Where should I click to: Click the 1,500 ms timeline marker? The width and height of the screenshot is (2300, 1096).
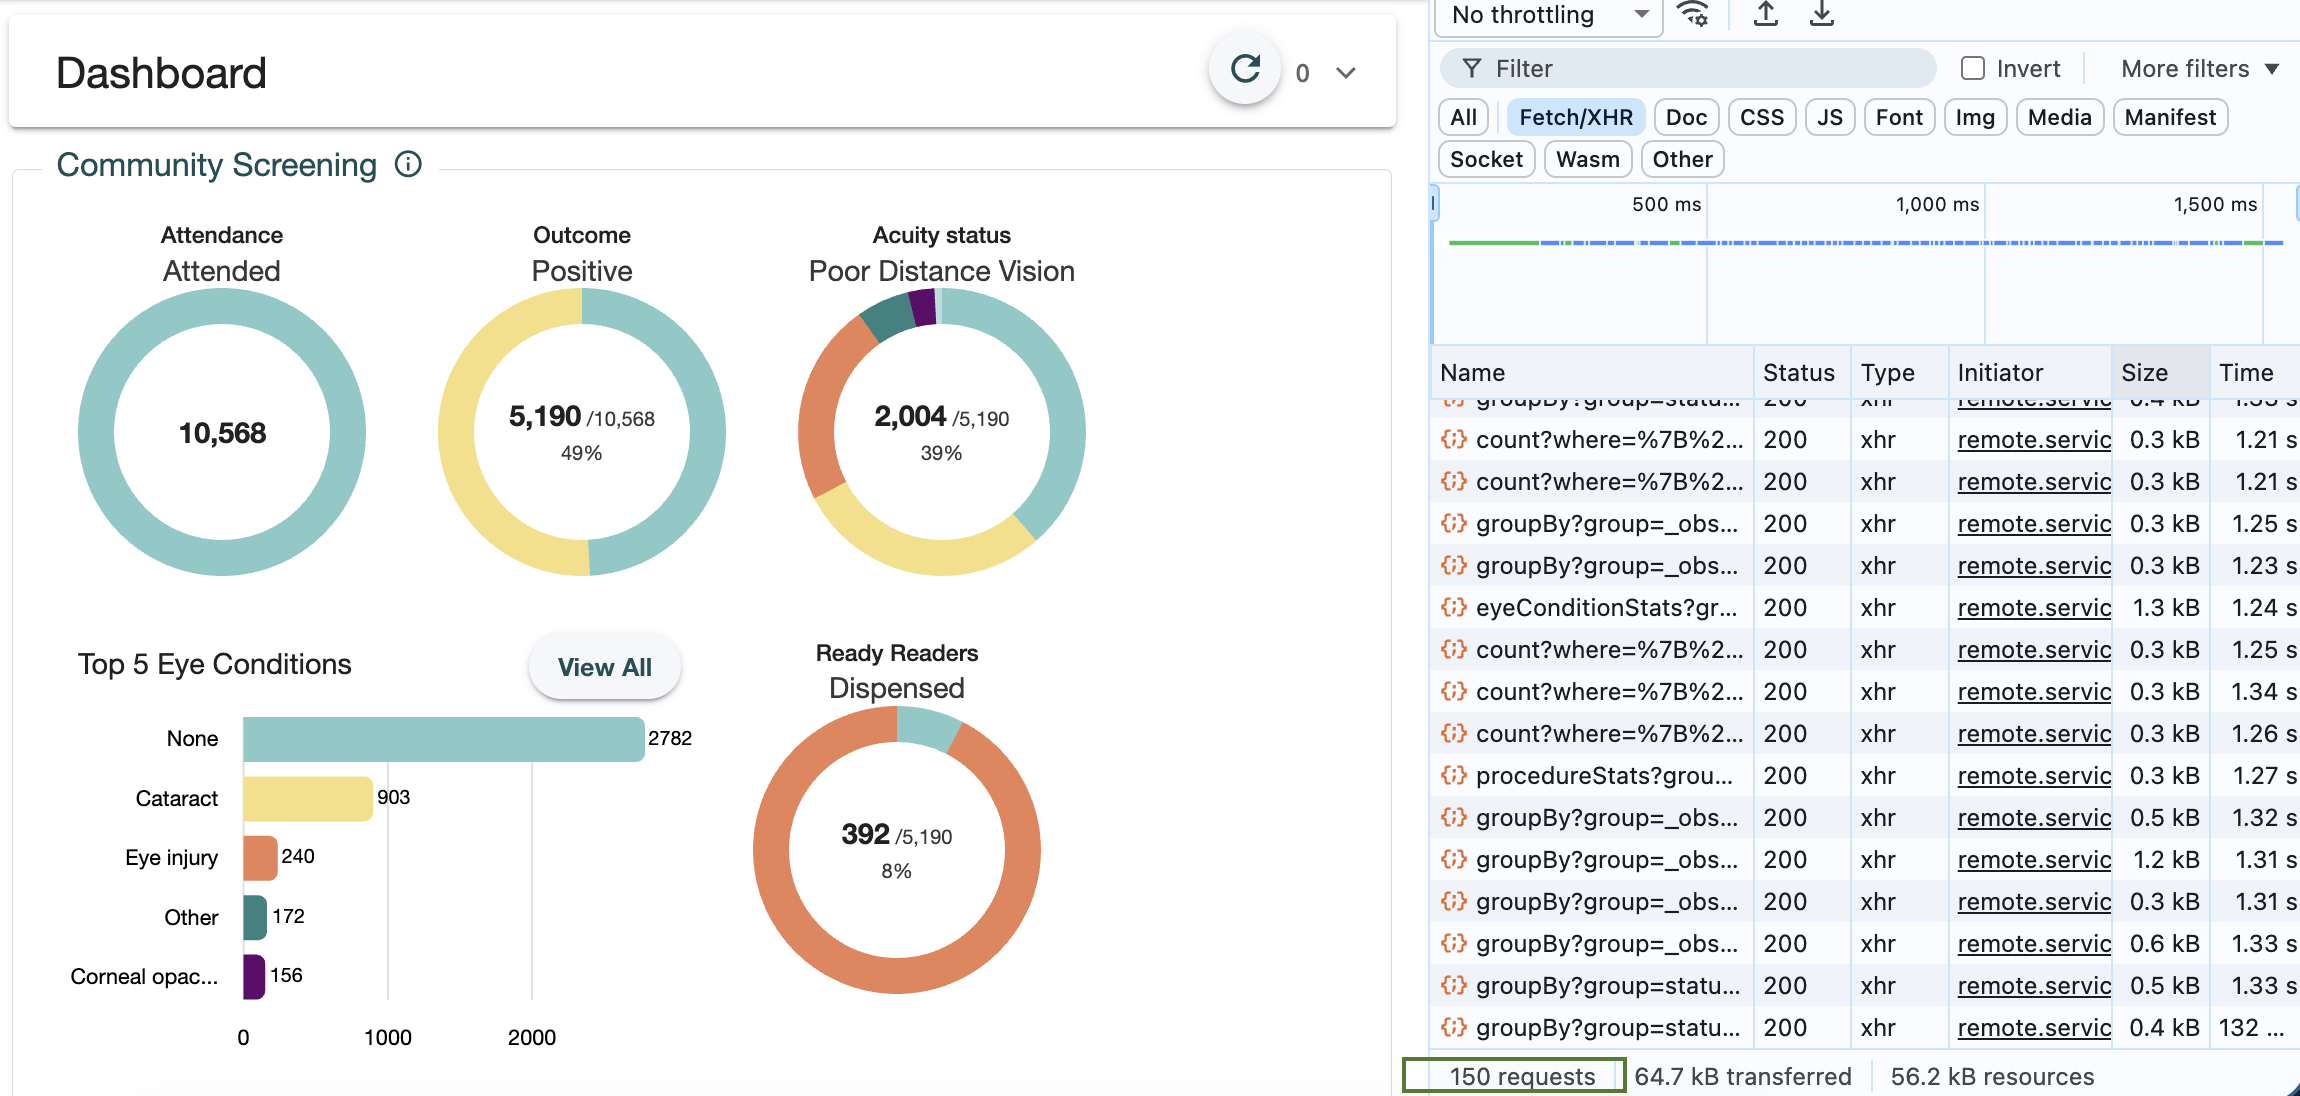coord(2215,204)
